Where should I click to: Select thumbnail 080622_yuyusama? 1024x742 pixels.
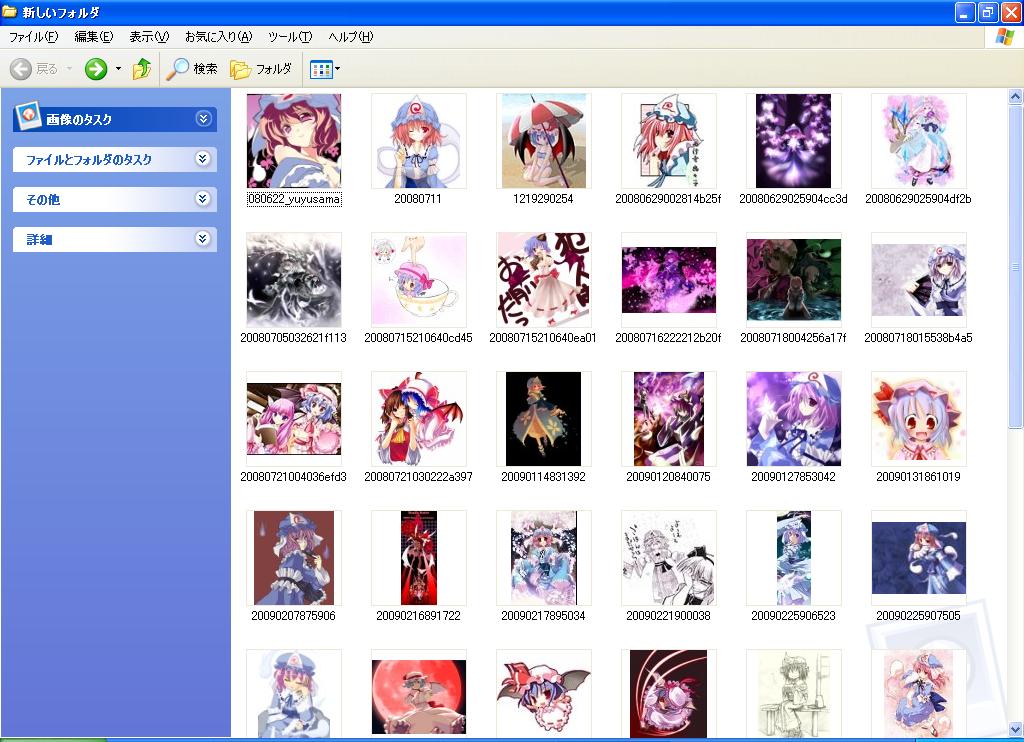[x=294, y=141]
